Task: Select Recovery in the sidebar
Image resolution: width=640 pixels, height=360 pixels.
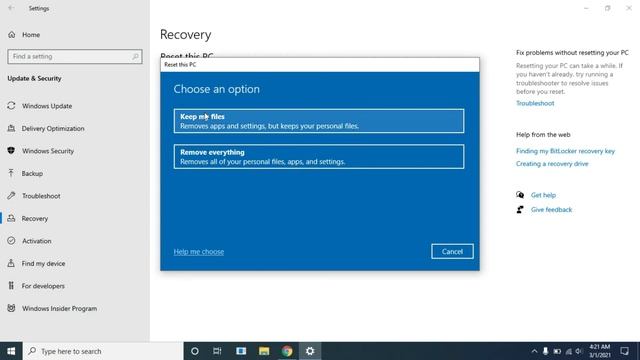Action: point(35,219)
